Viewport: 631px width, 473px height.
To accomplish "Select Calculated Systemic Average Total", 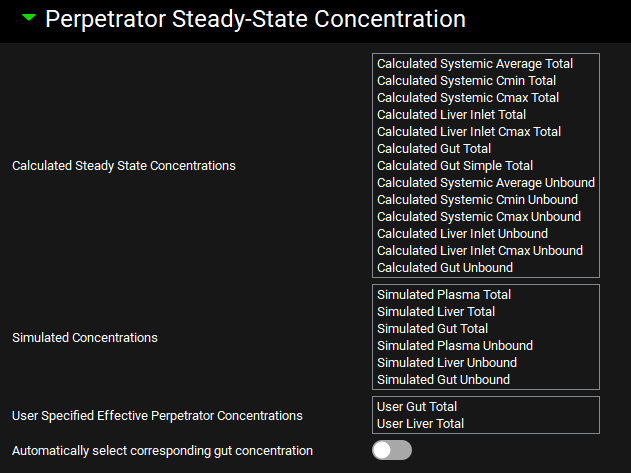I will [x=475, y=64].
